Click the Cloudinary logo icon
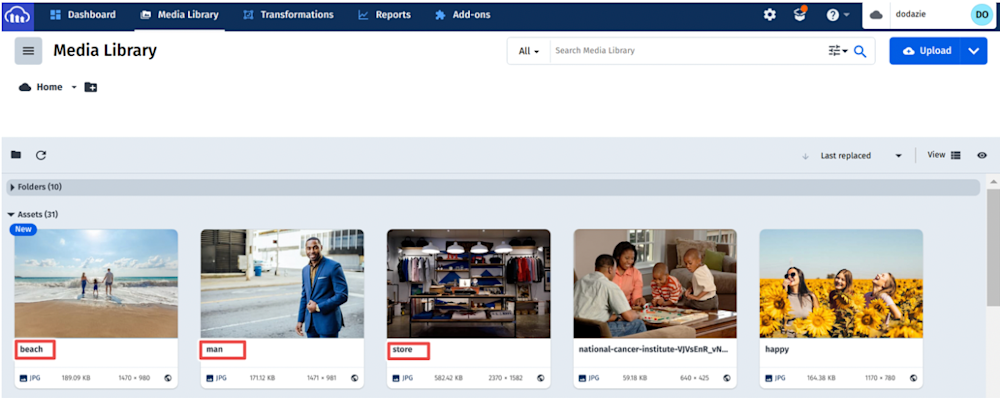1000x402 pixels. pos(18,15)
